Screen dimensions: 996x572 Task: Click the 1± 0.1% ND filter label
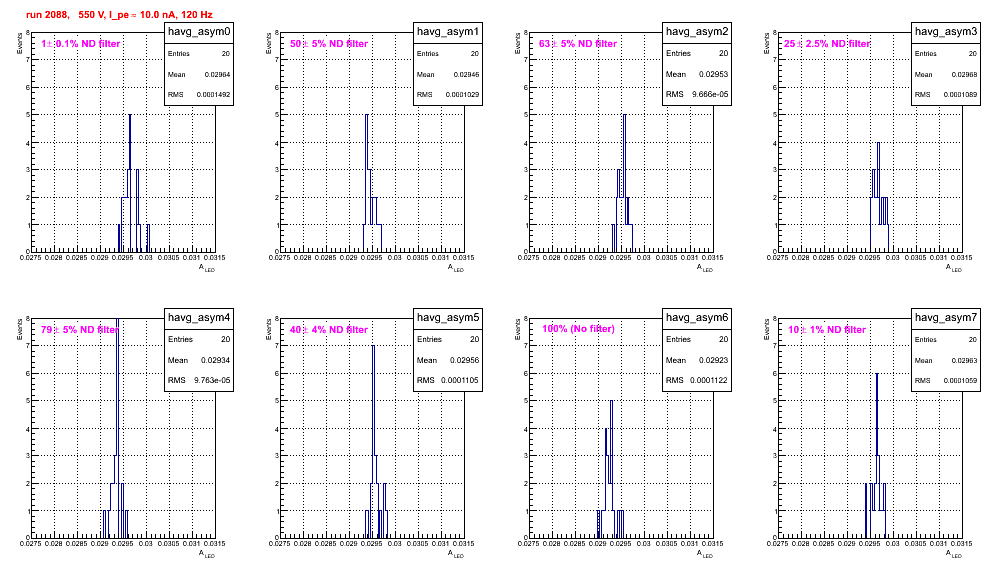(81, 44)
